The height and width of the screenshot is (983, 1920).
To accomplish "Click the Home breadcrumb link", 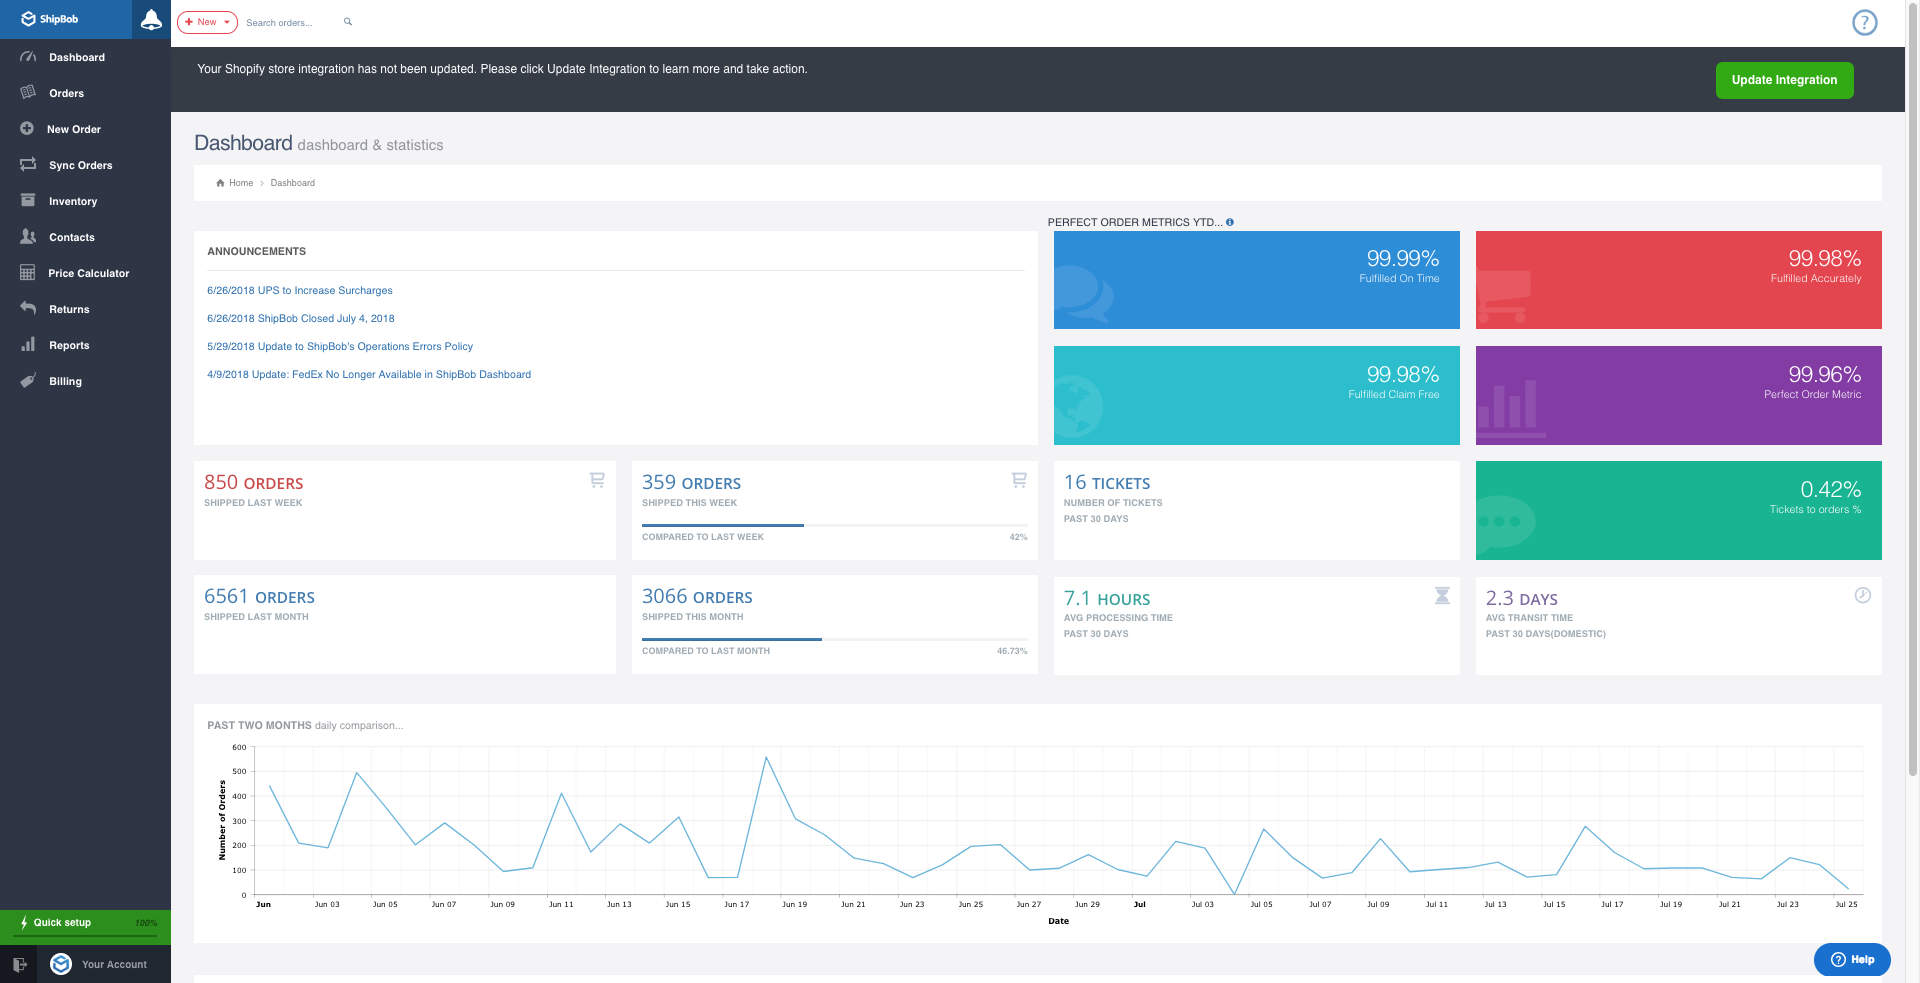I will (x=240, y=183).
